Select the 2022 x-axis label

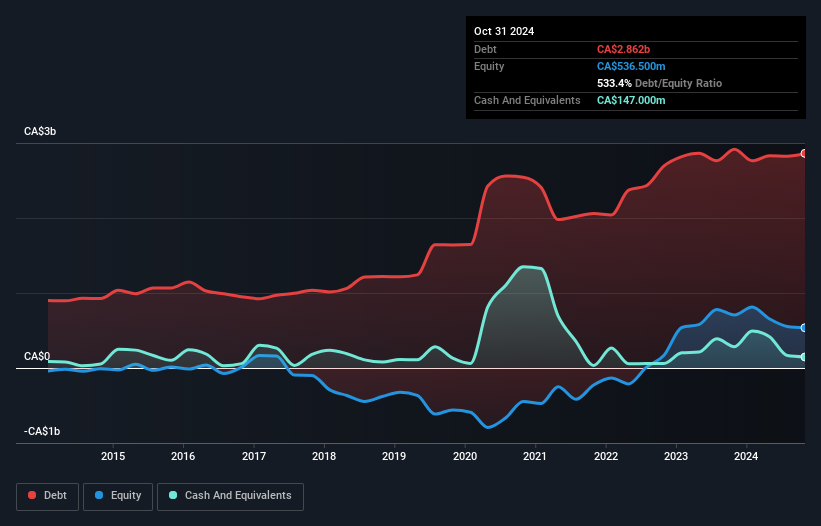click(x=606, y=456)
